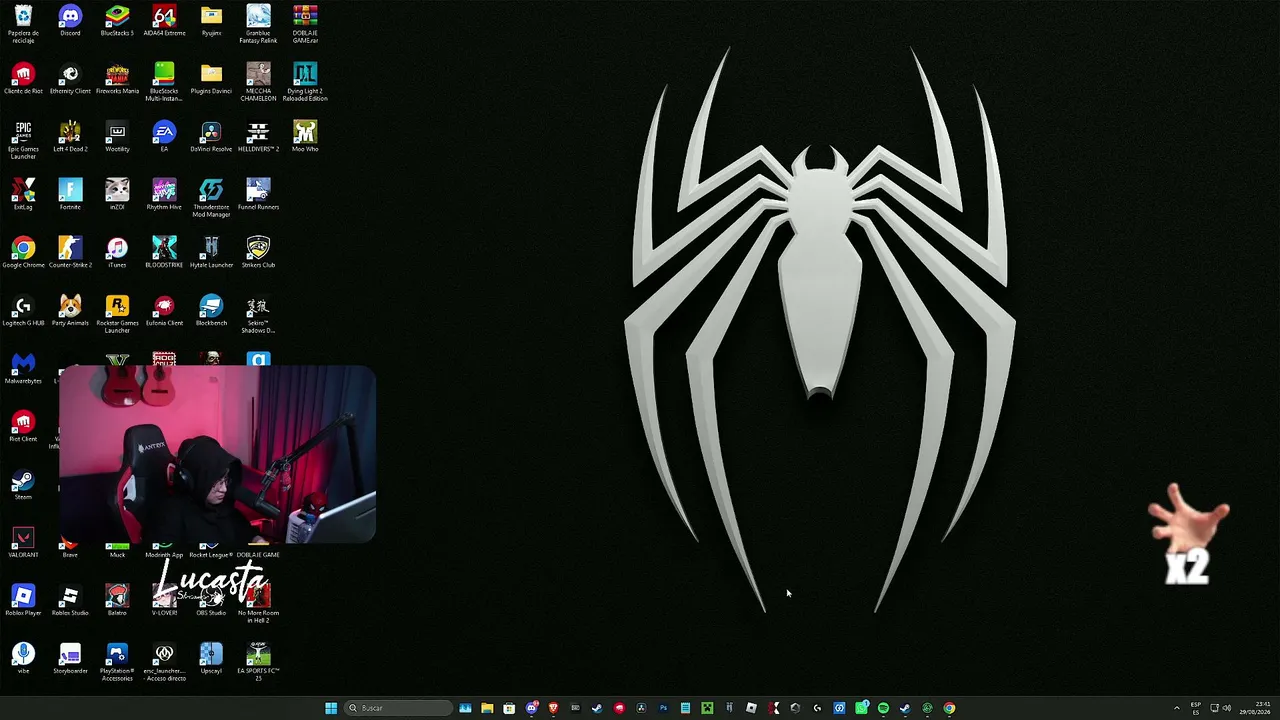This screenshot has width=1280, height=720.
Task: Select the BLOODSTRIKE desktop icon
Action: (164, 253)
